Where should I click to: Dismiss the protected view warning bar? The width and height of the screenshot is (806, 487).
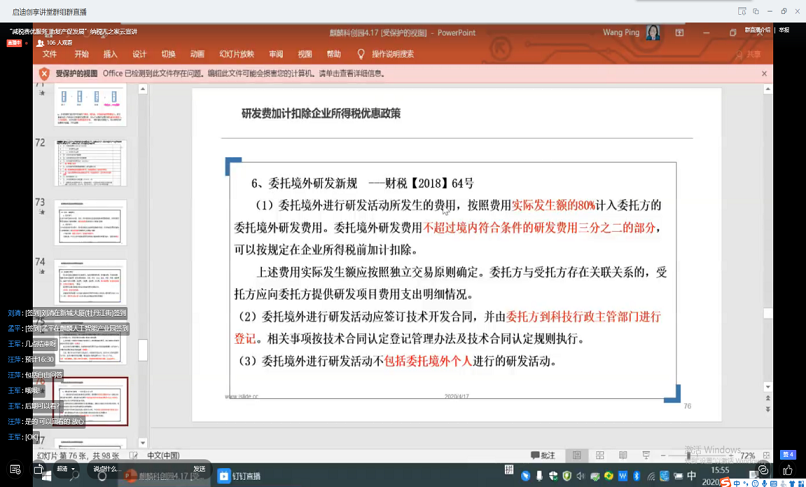point(764,74)
